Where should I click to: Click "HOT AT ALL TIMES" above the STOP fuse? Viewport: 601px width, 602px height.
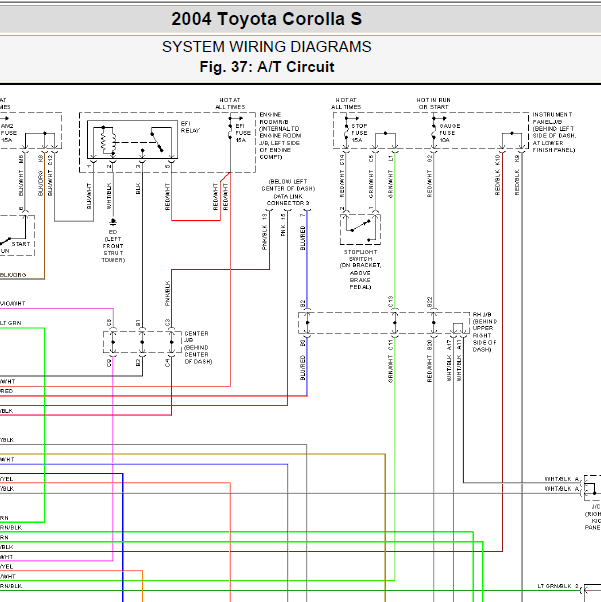coord(346,103)
